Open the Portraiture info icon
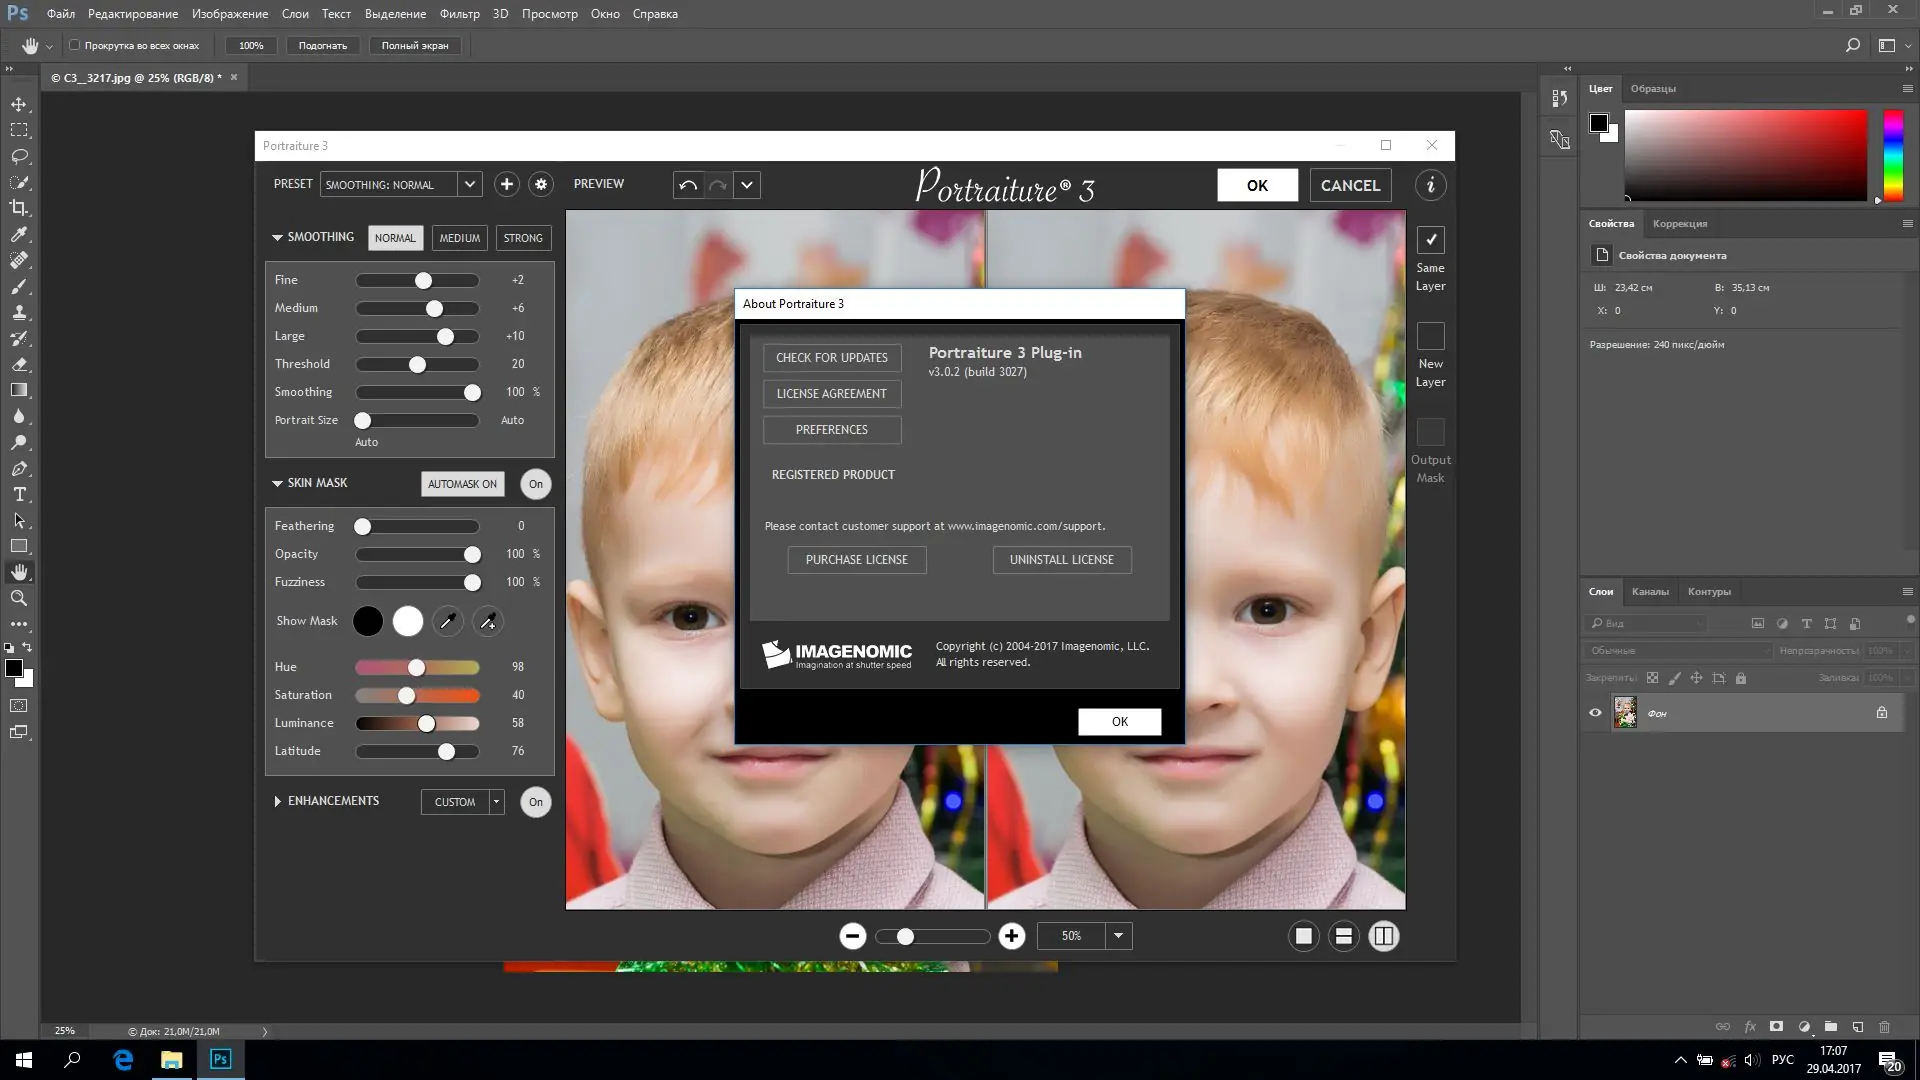The height and width of the screenshot is (1080, 1920). [1431, 185]
